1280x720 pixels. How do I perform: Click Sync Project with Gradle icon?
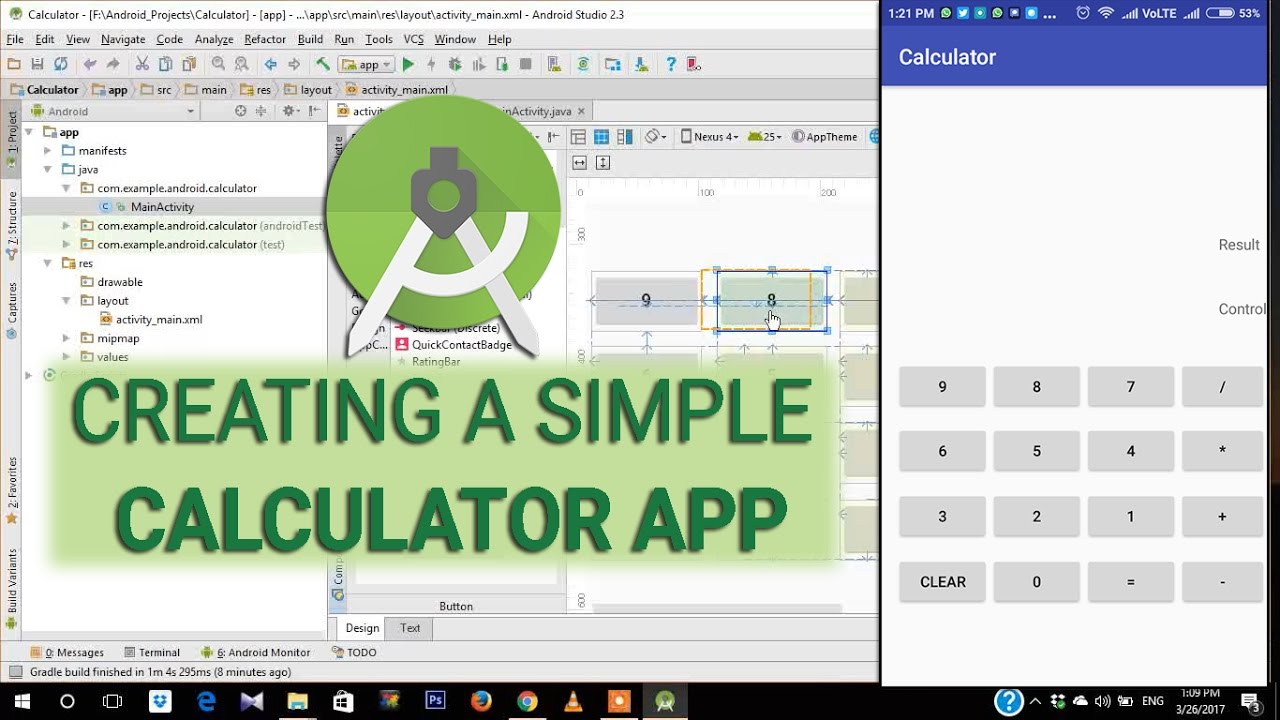point(583,64)
